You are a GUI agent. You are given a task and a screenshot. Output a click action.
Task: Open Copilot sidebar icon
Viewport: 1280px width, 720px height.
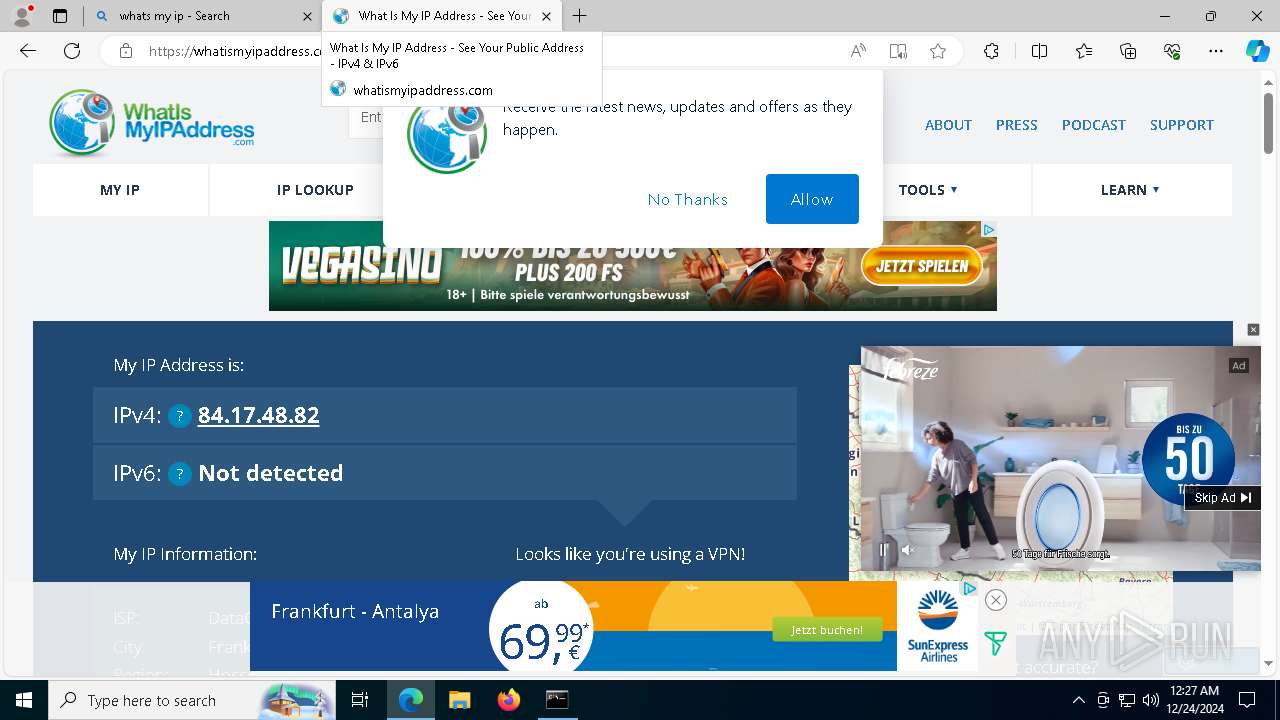point(1257,51)
